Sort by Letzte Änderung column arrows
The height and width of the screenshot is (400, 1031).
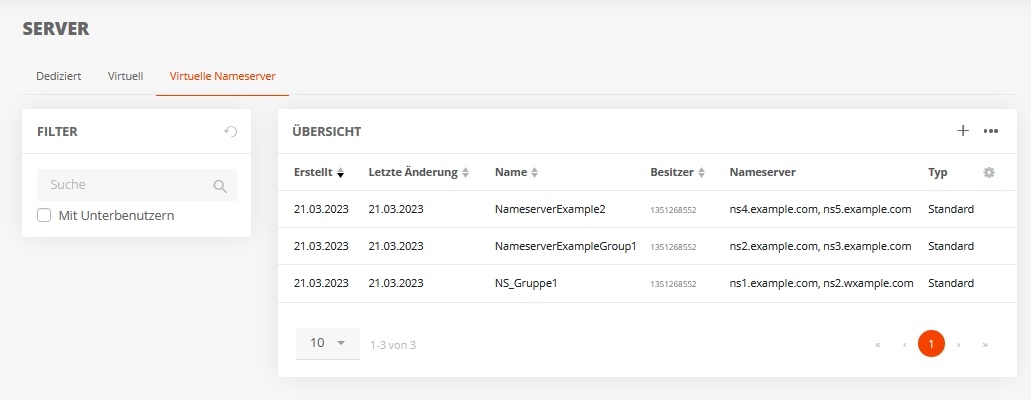[x=466, y=172]
